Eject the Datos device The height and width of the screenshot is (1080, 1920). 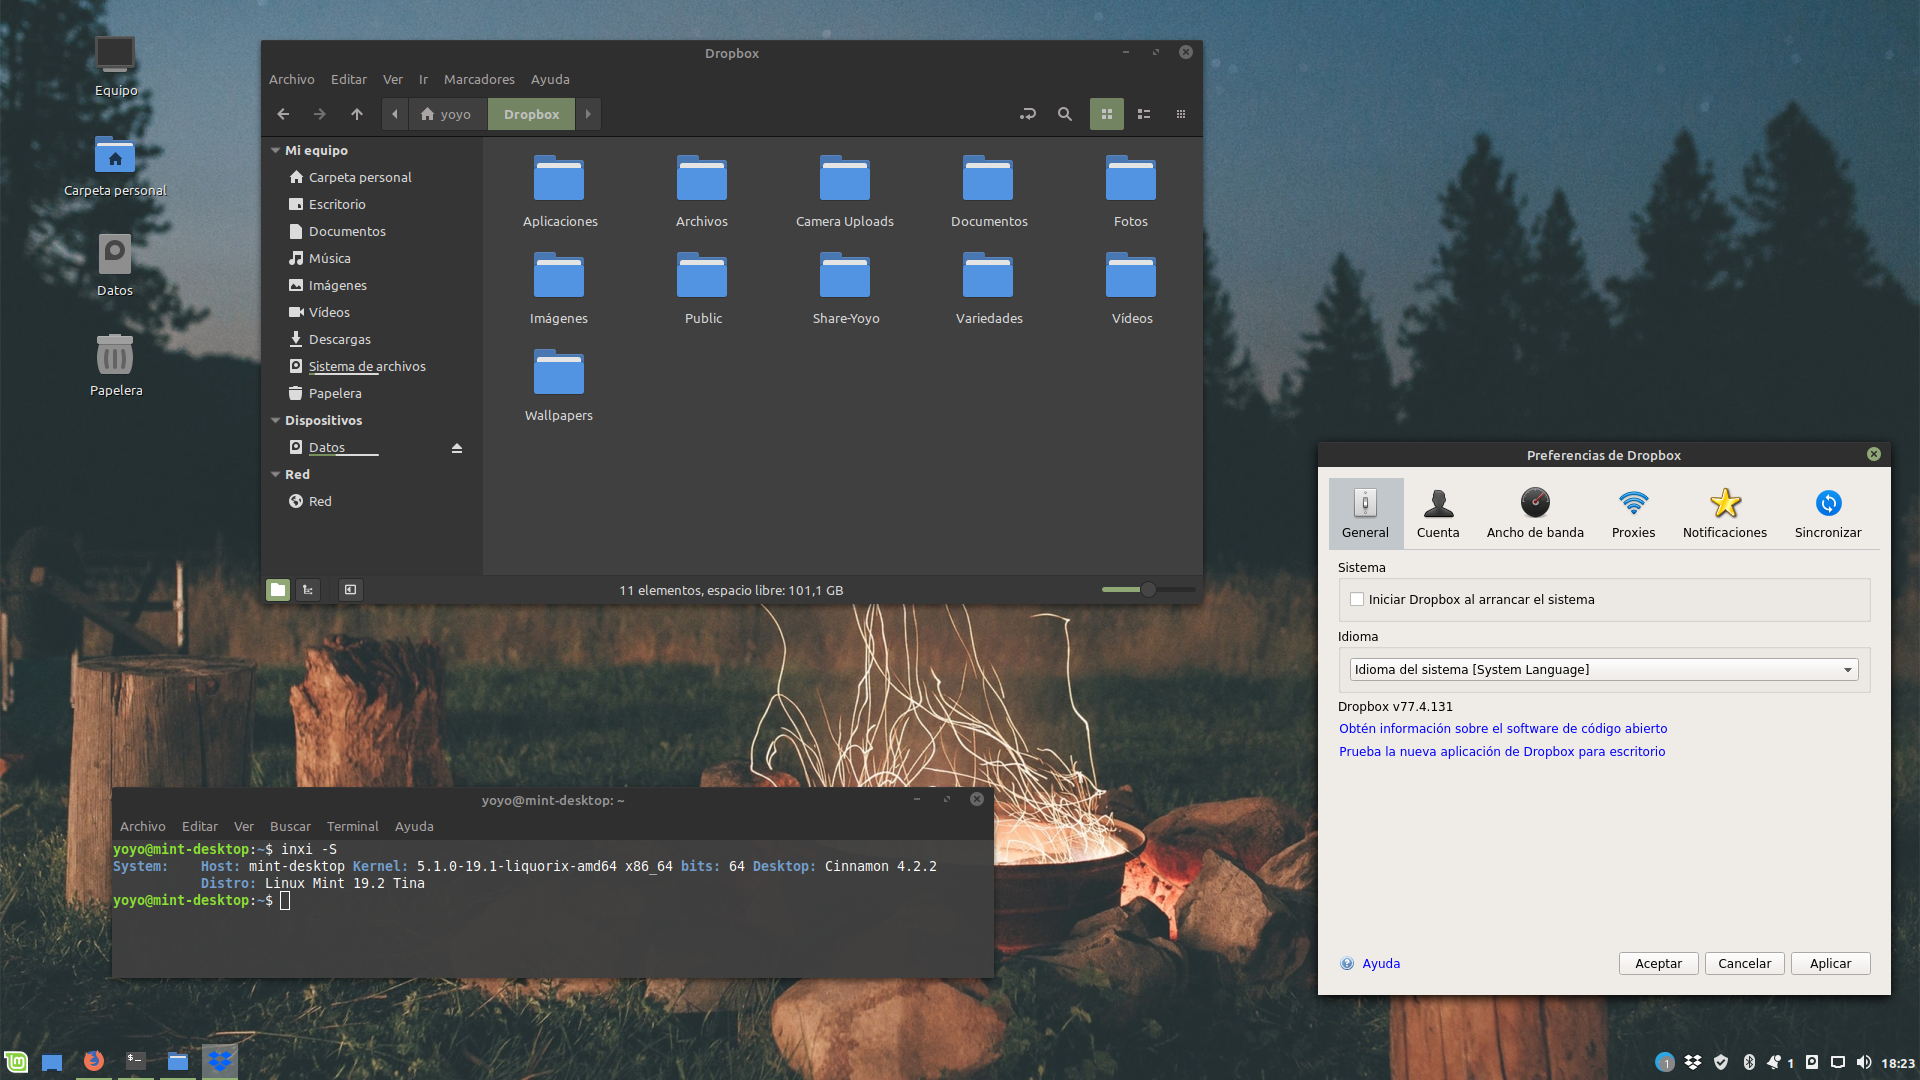[457, 448]
